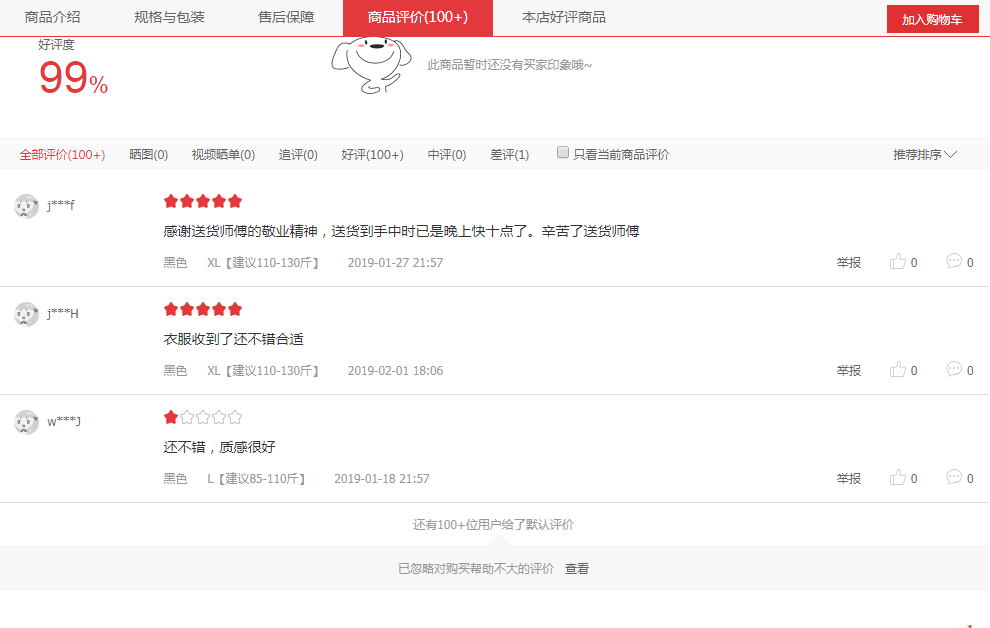The height and width of the screenshot is (628, 990).
Task: Click 加入购物车 button
Action: point(933,19)
